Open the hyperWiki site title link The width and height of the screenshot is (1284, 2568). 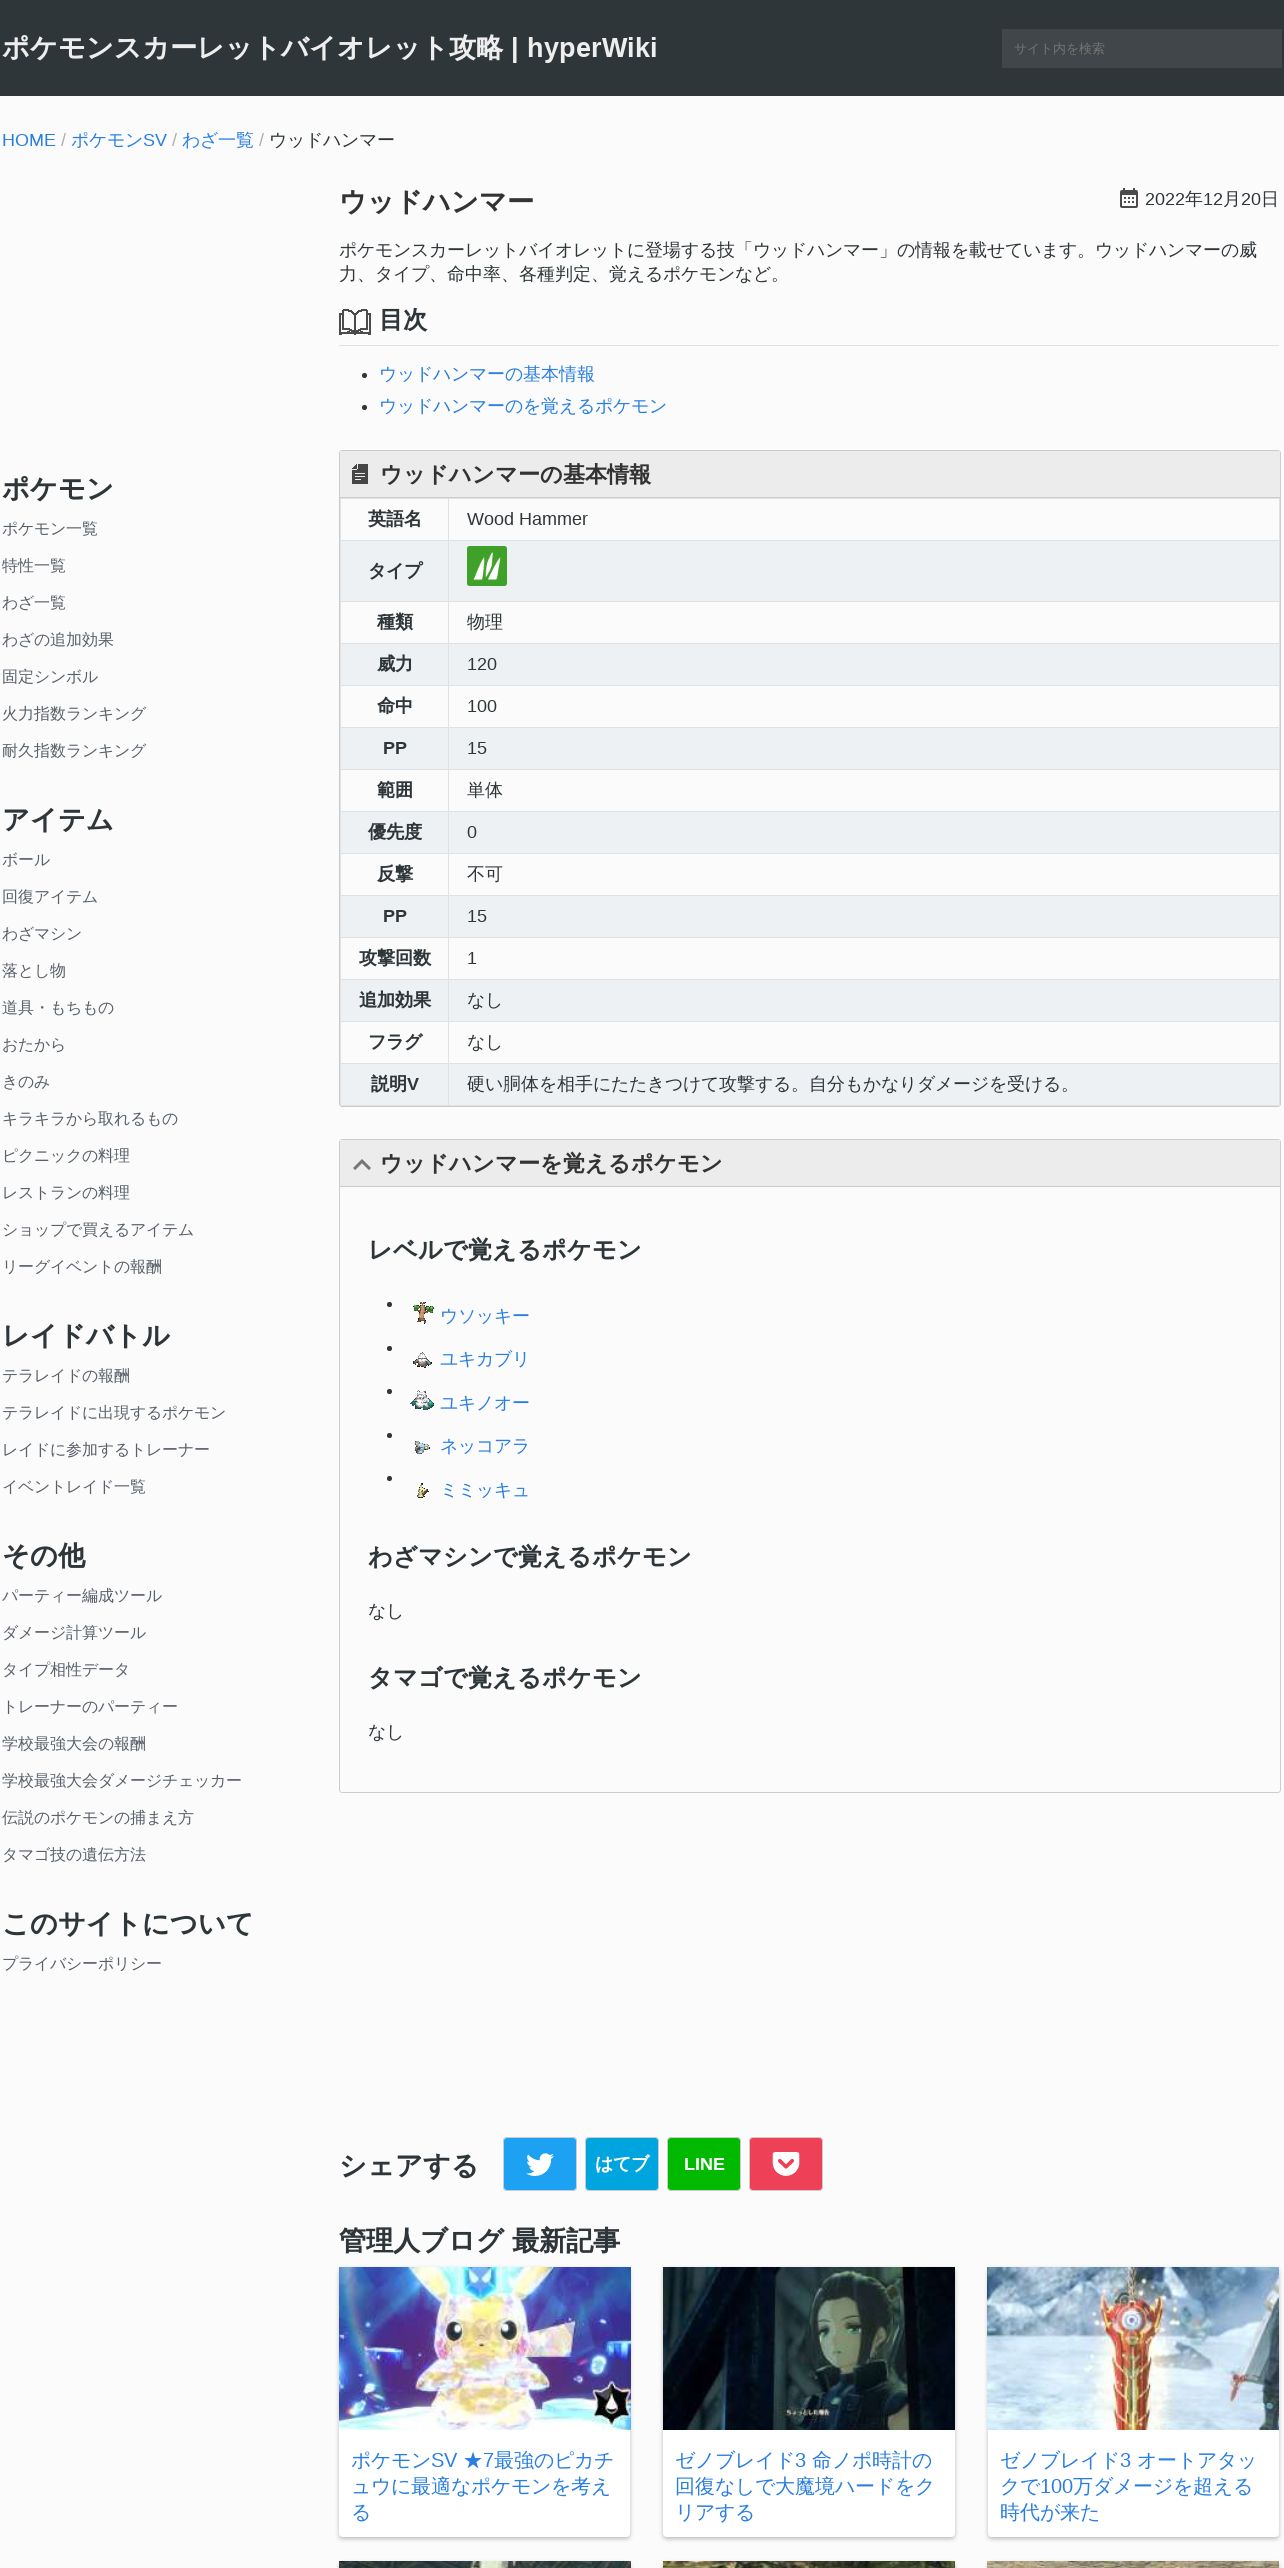(329, 48)
